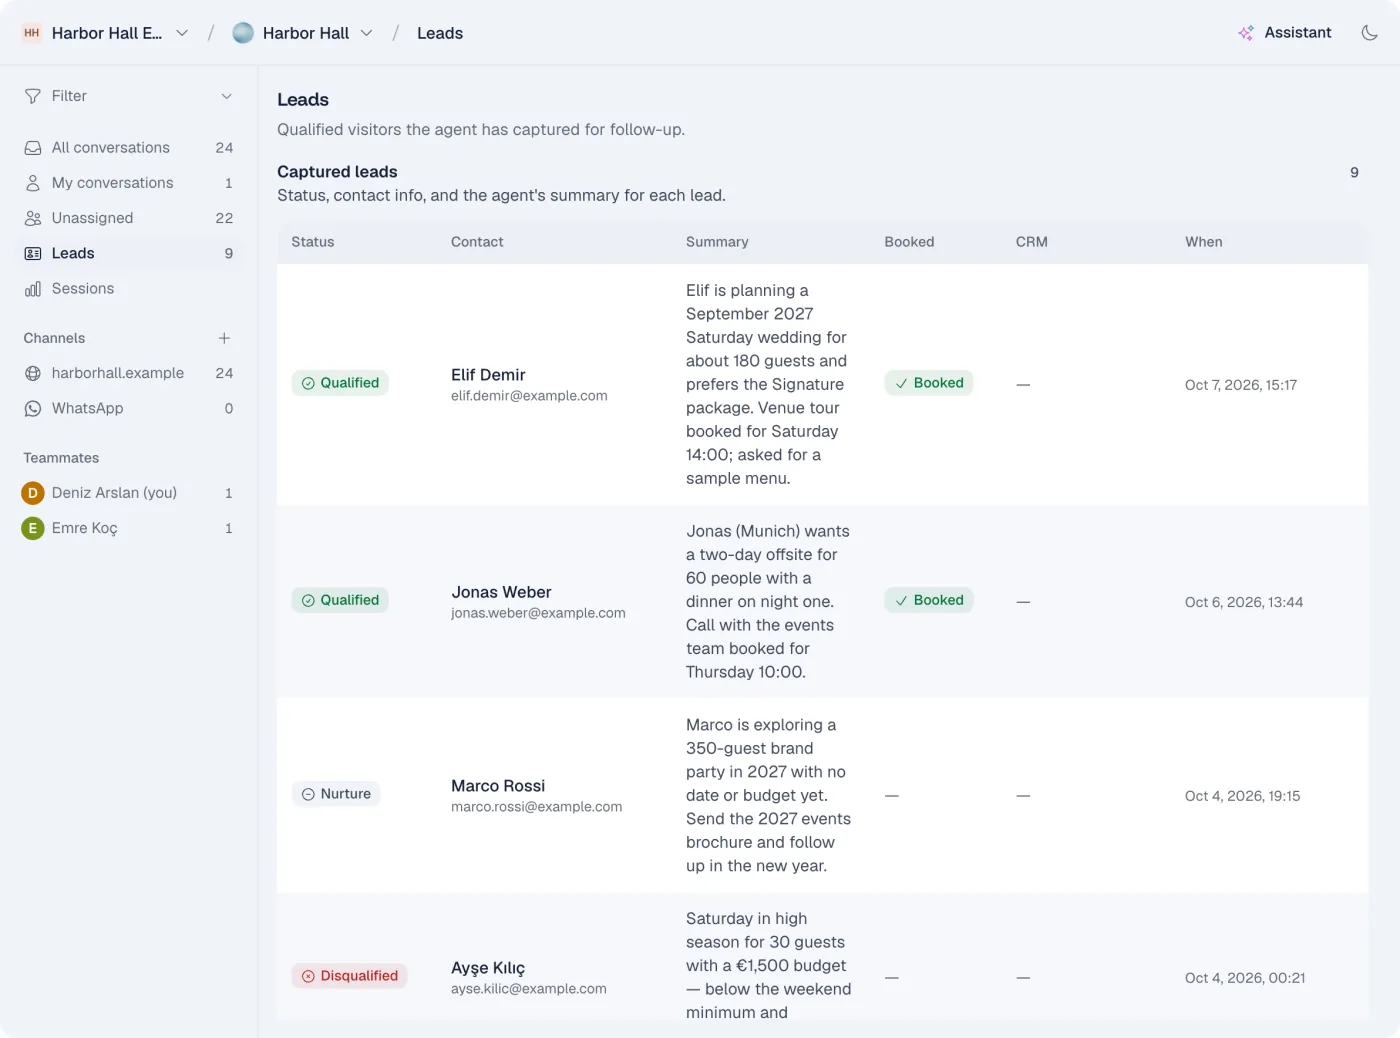Click the When column header
Screen dimensions: 1400x1038
(1204, 242)
